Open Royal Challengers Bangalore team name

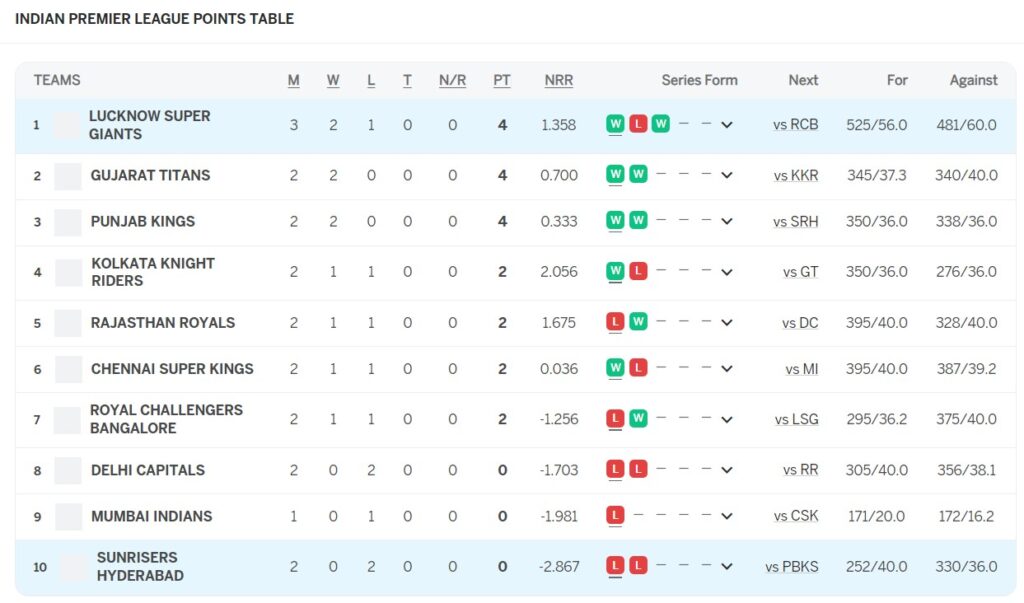pos(166,419)
